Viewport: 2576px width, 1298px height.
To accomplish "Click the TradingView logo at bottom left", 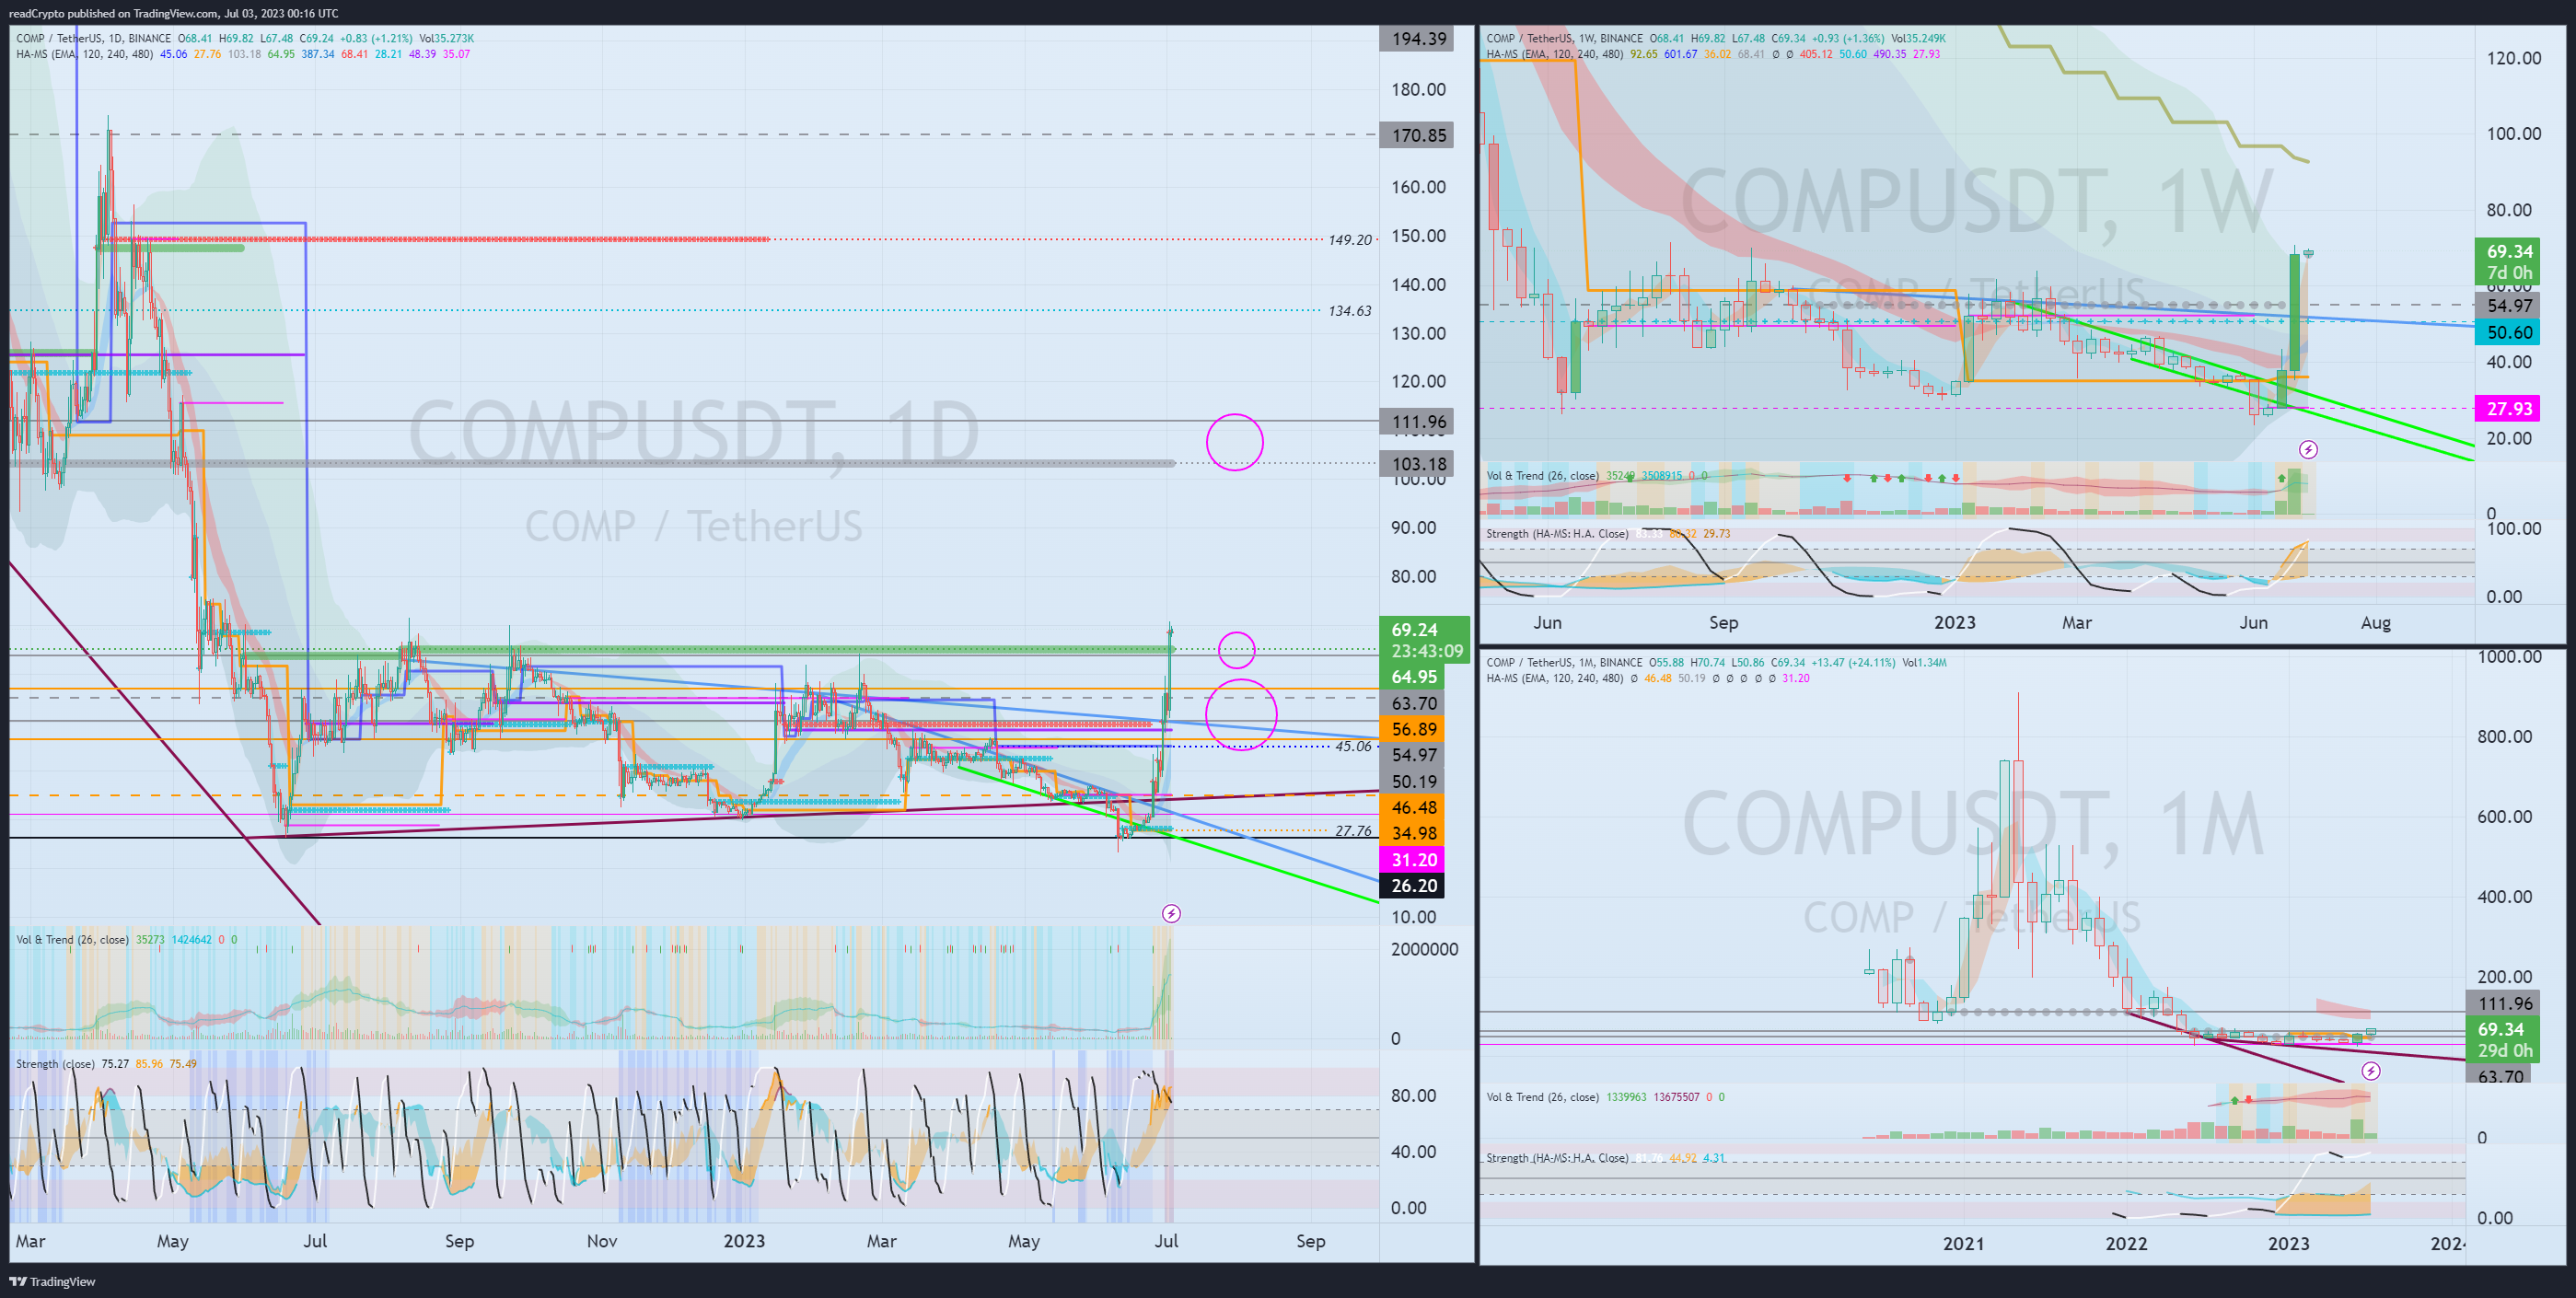I will click(52, 1281).
